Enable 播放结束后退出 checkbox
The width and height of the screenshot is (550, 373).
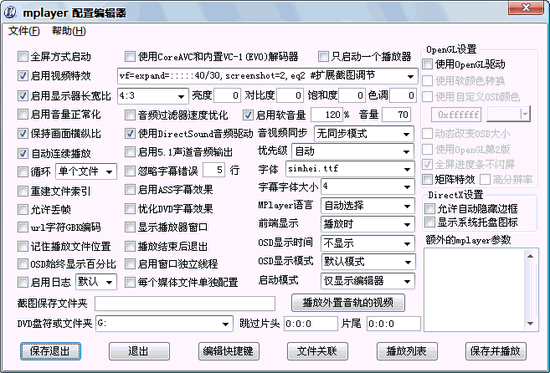point(130,246)
